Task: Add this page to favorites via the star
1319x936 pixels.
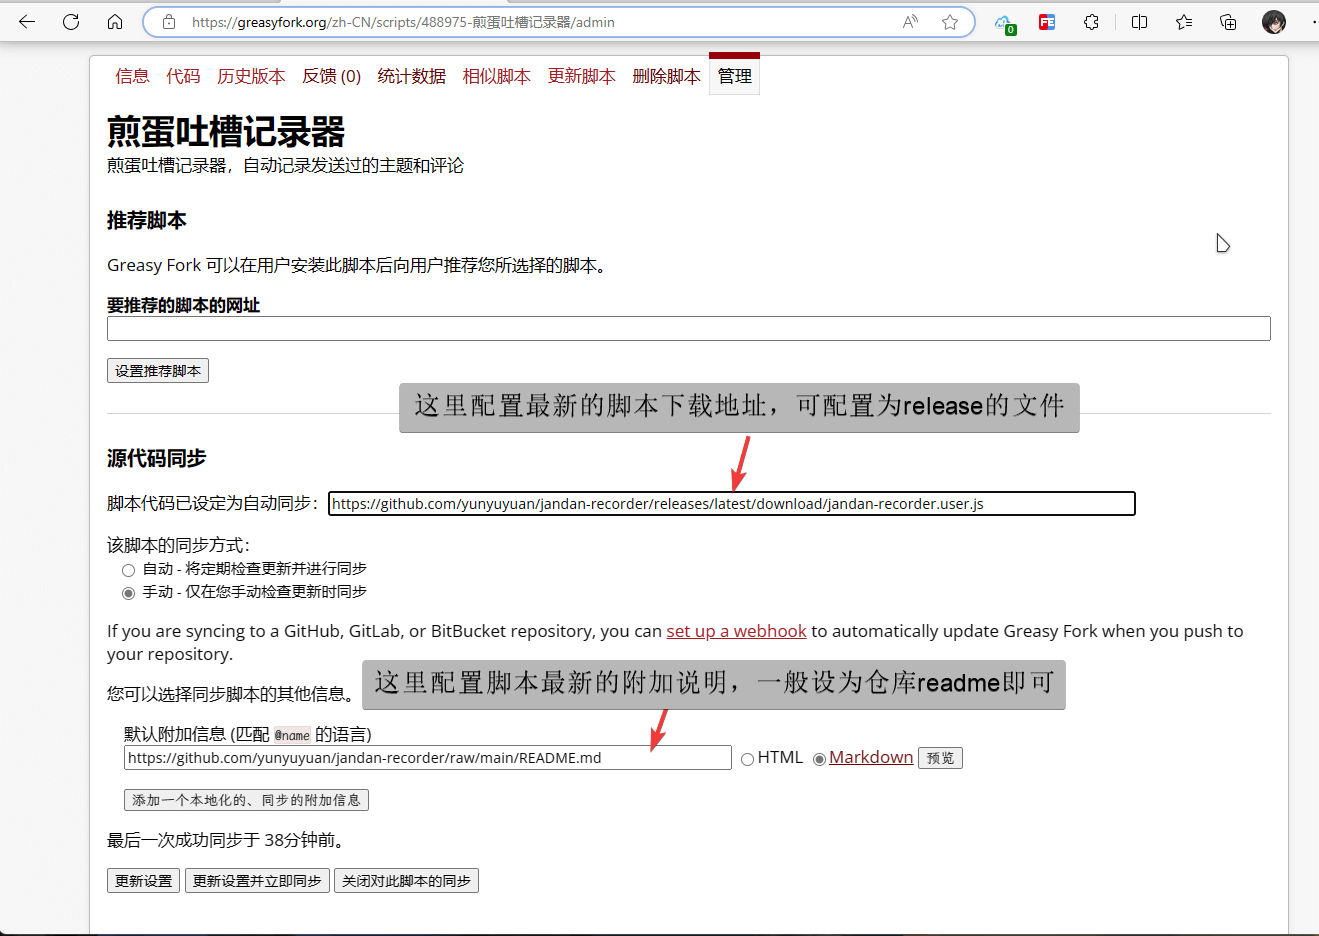Action: (948, 21)
